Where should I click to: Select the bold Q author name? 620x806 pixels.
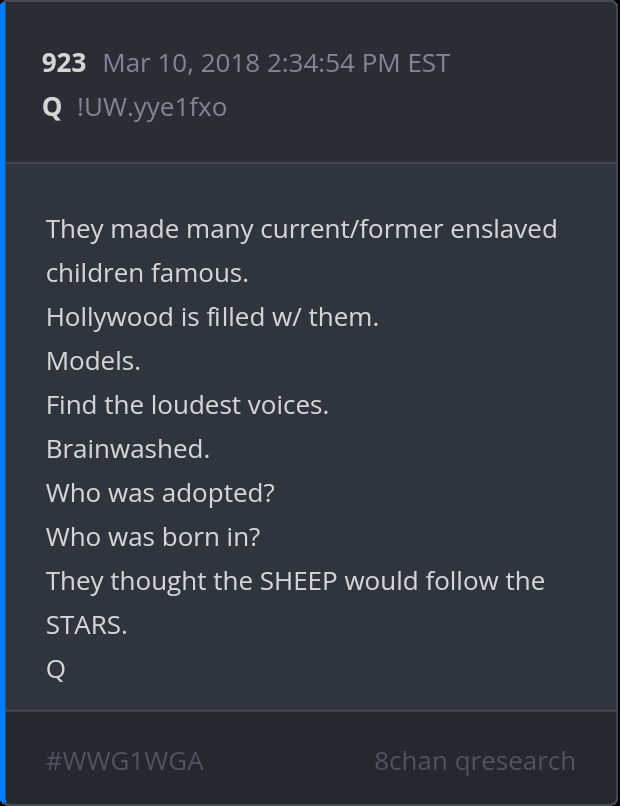click(52, 107)
